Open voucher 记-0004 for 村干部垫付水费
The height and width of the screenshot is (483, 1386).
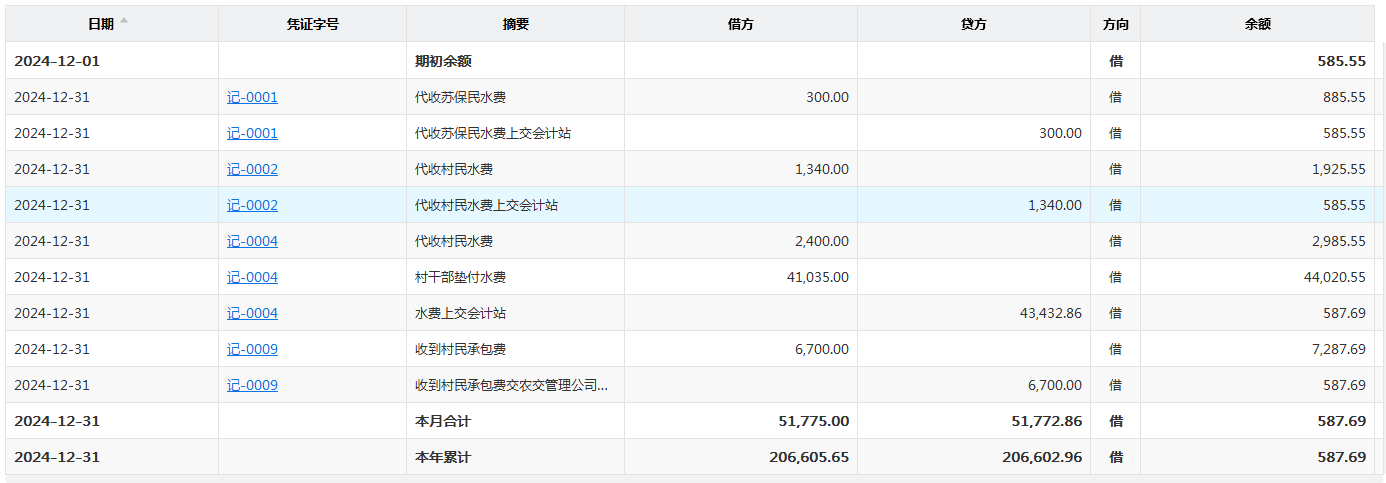252,277
